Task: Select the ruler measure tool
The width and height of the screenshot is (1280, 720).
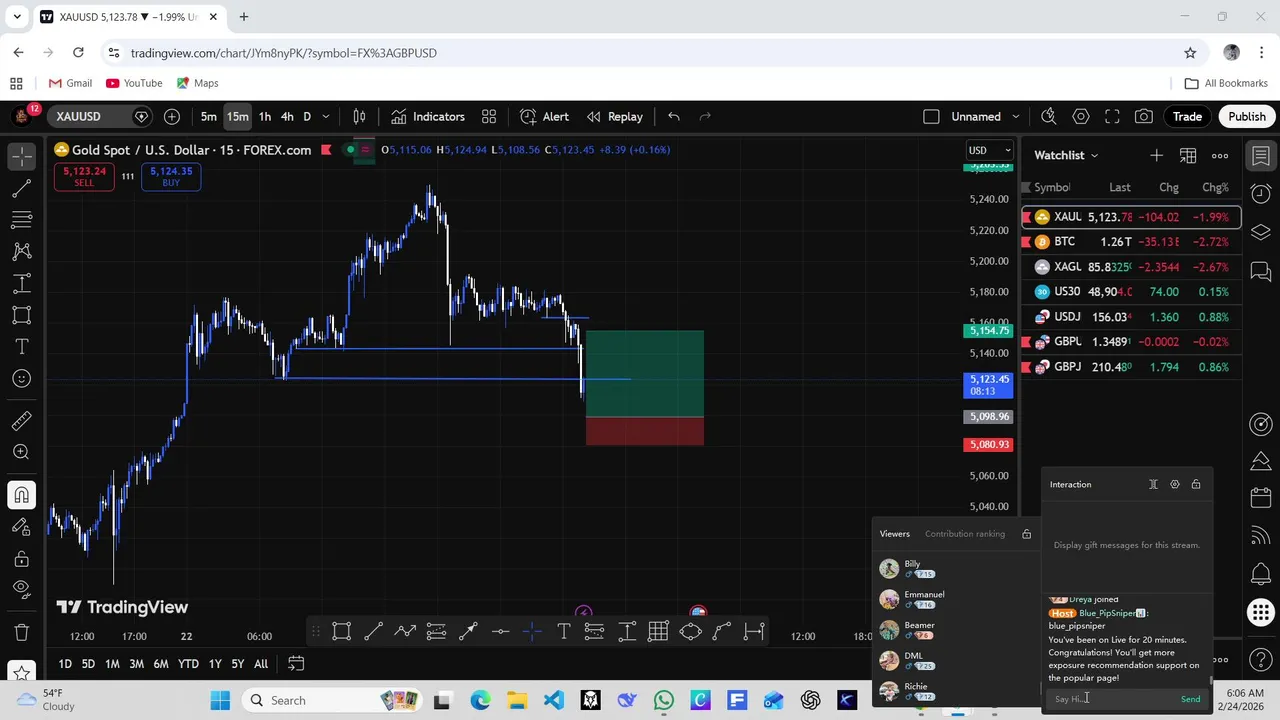Action: [21, 421]
